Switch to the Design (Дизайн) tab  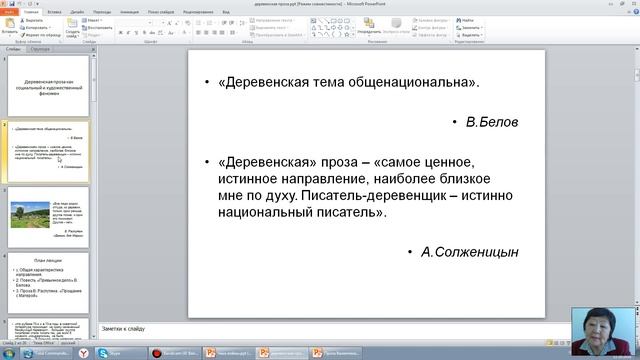tap(77, 12)
